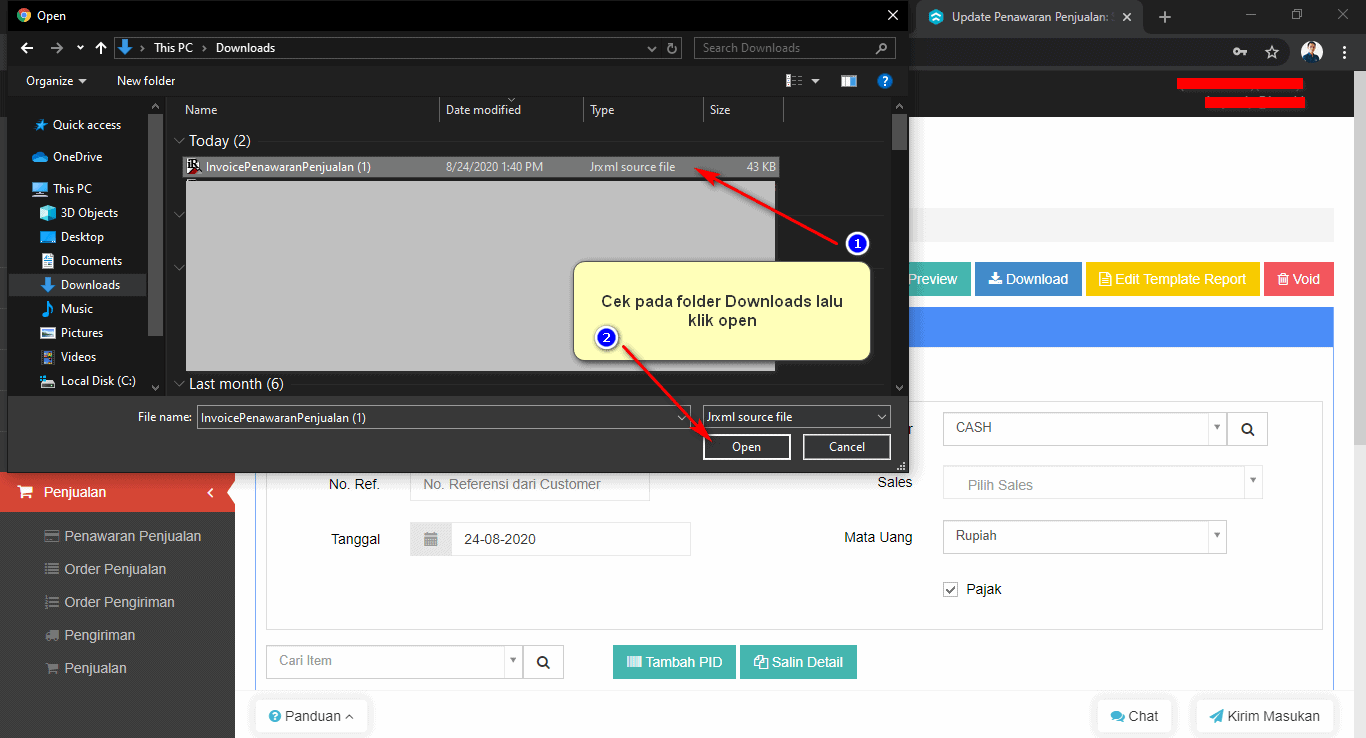Go up one folder level arrow
Image resolution: width=1366 pixels, height=738 pixels.
[x=101, y=48]
